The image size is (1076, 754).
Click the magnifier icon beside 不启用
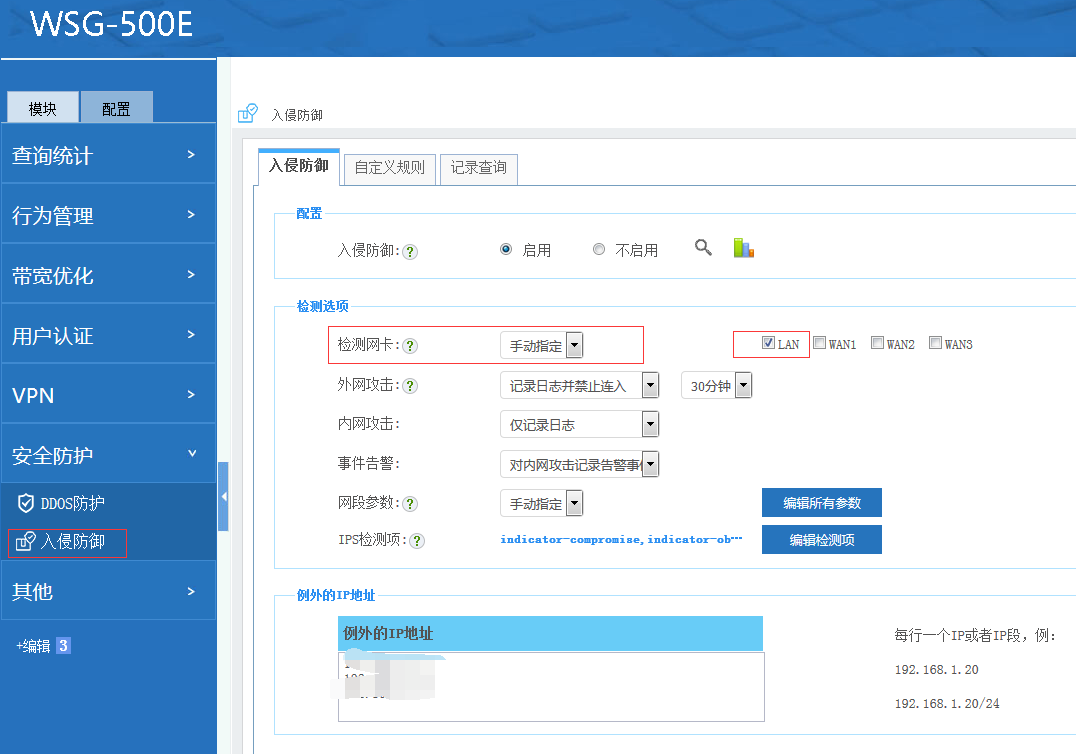pyautogui.click(x=703, y=248)
